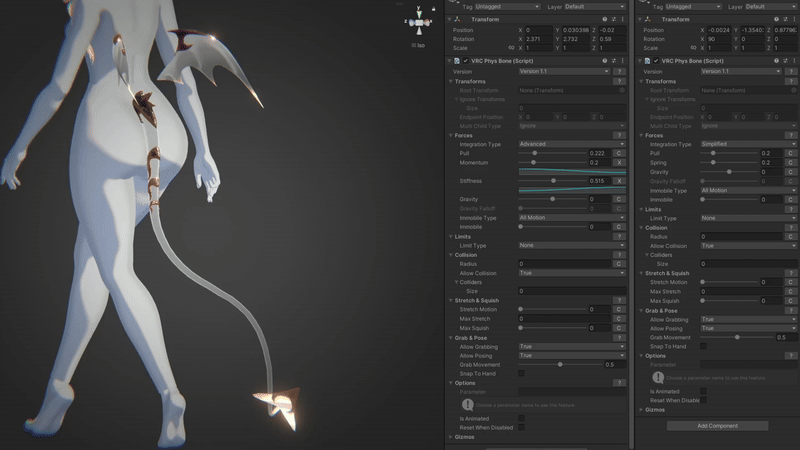Click VRC Phys Bone script icon, right inspector
Viewport: 800px width, 450px height.
coord(647,61)
